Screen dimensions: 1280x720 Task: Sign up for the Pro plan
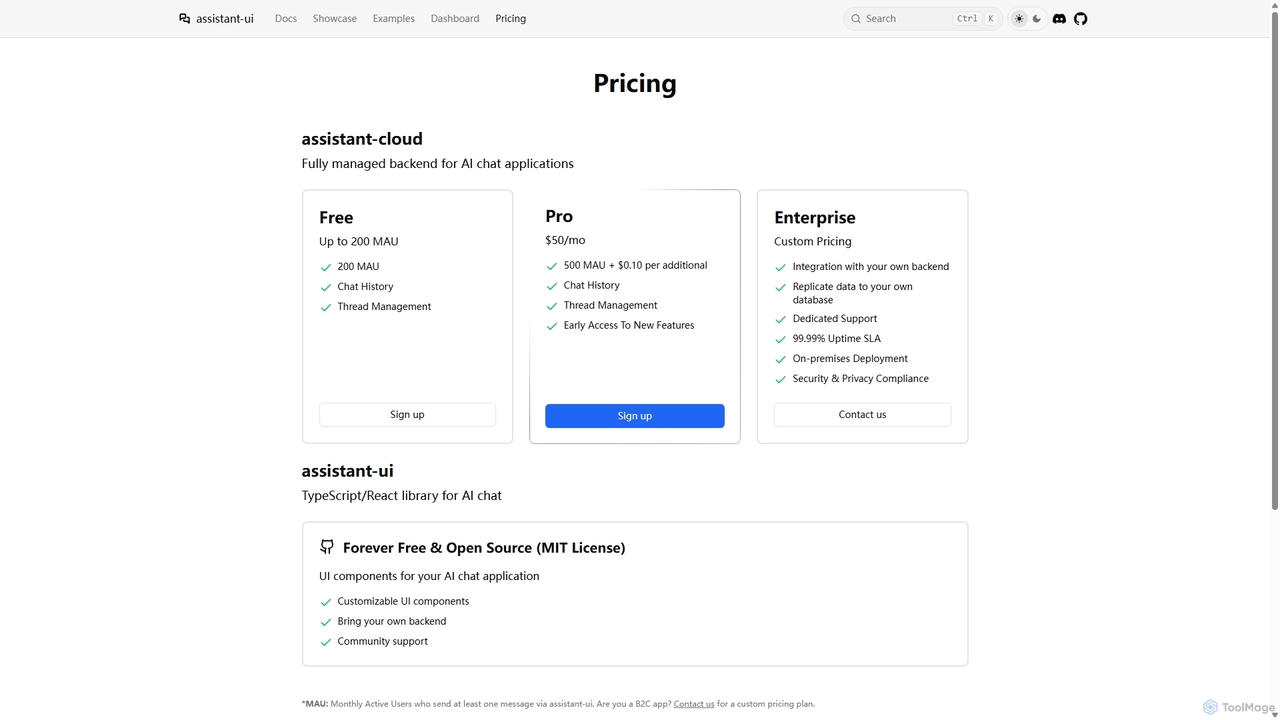coord(635,416)
